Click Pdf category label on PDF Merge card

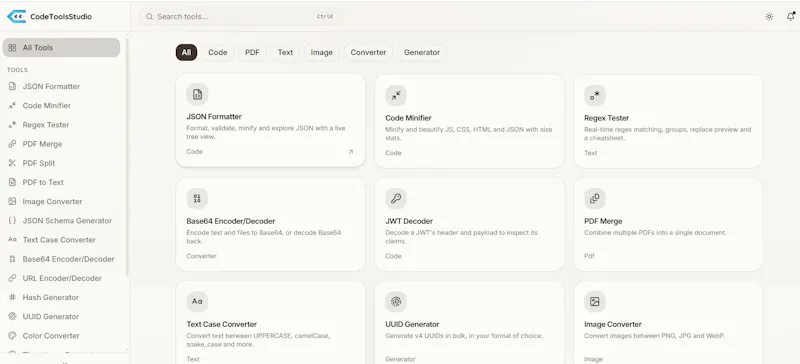589,256
